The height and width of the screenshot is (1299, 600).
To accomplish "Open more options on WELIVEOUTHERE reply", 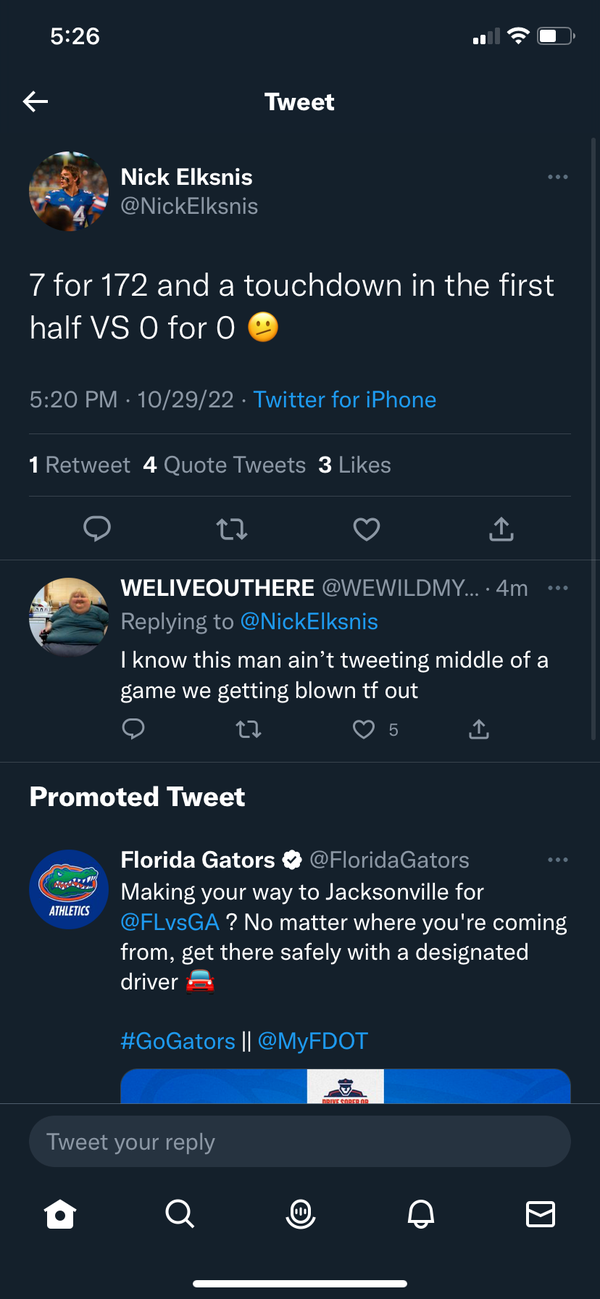I will (x=558, y=588).
